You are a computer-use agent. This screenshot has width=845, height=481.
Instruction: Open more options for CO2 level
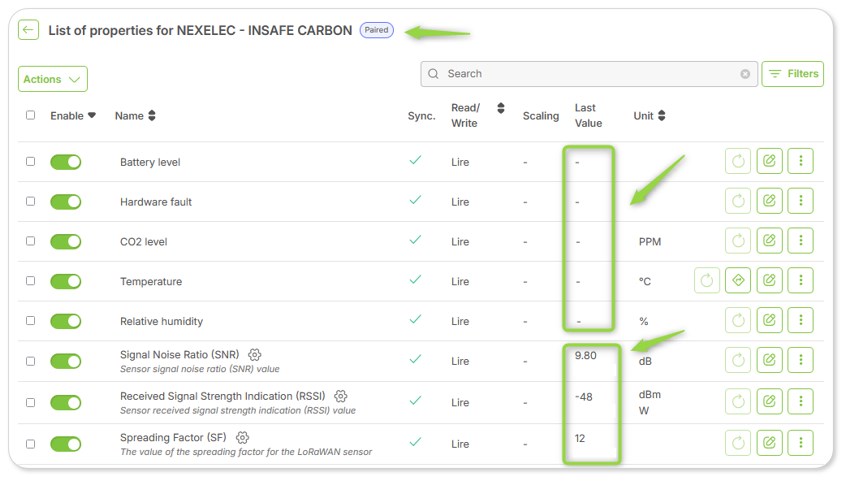tap(800, 241)
